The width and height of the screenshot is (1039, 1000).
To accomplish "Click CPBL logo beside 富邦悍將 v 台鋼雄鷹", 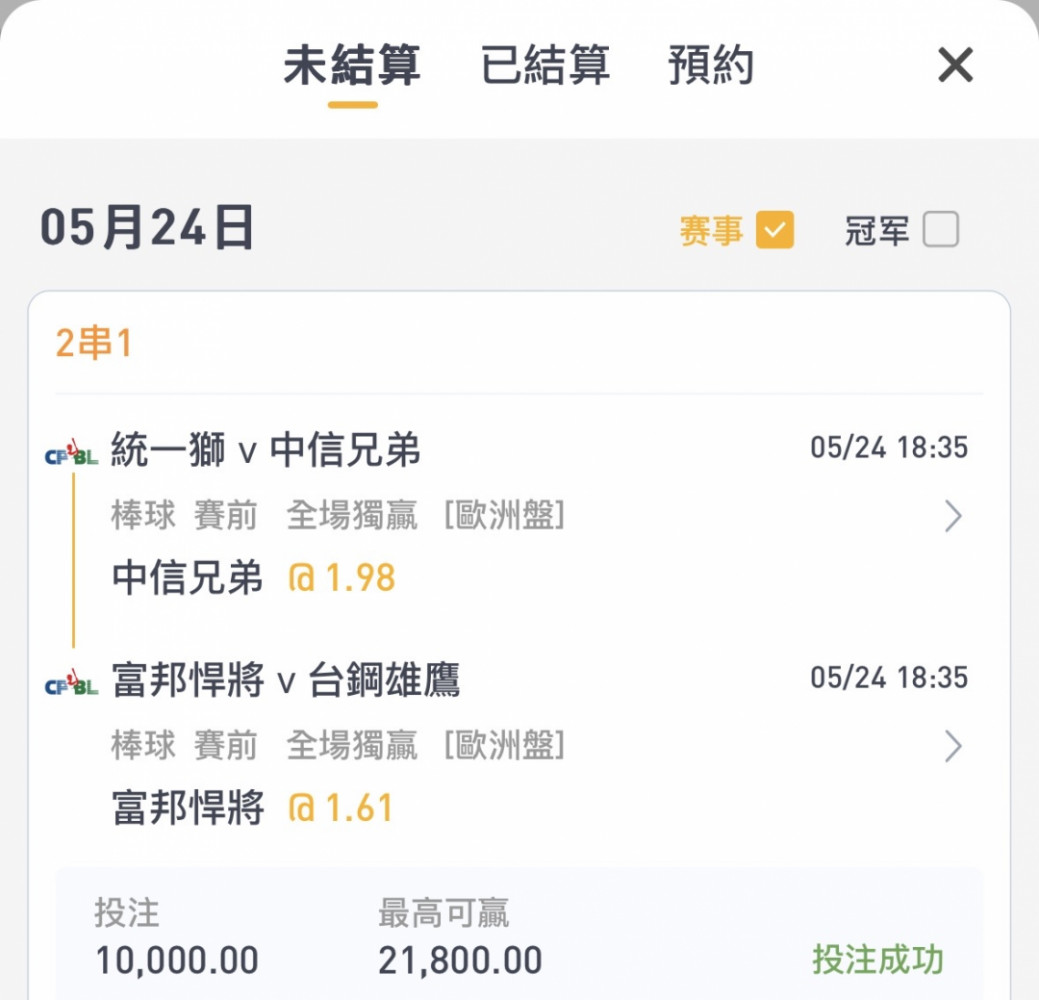I will (72, 686).
